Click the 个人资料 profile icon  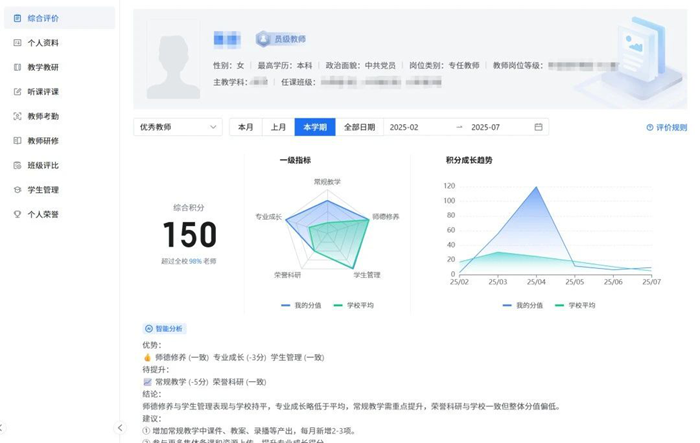point(17,43)
